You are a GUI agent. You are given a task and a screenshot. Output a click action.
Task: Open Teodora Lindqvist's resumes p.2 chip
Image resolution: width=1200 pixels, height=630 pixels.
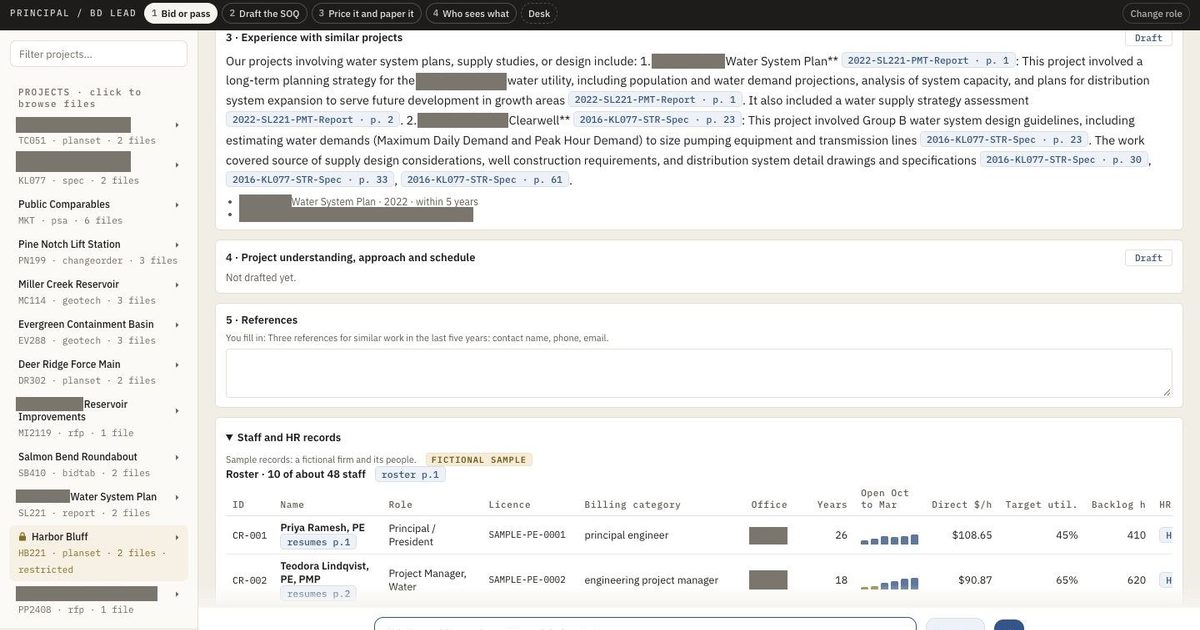pos(318,593)
